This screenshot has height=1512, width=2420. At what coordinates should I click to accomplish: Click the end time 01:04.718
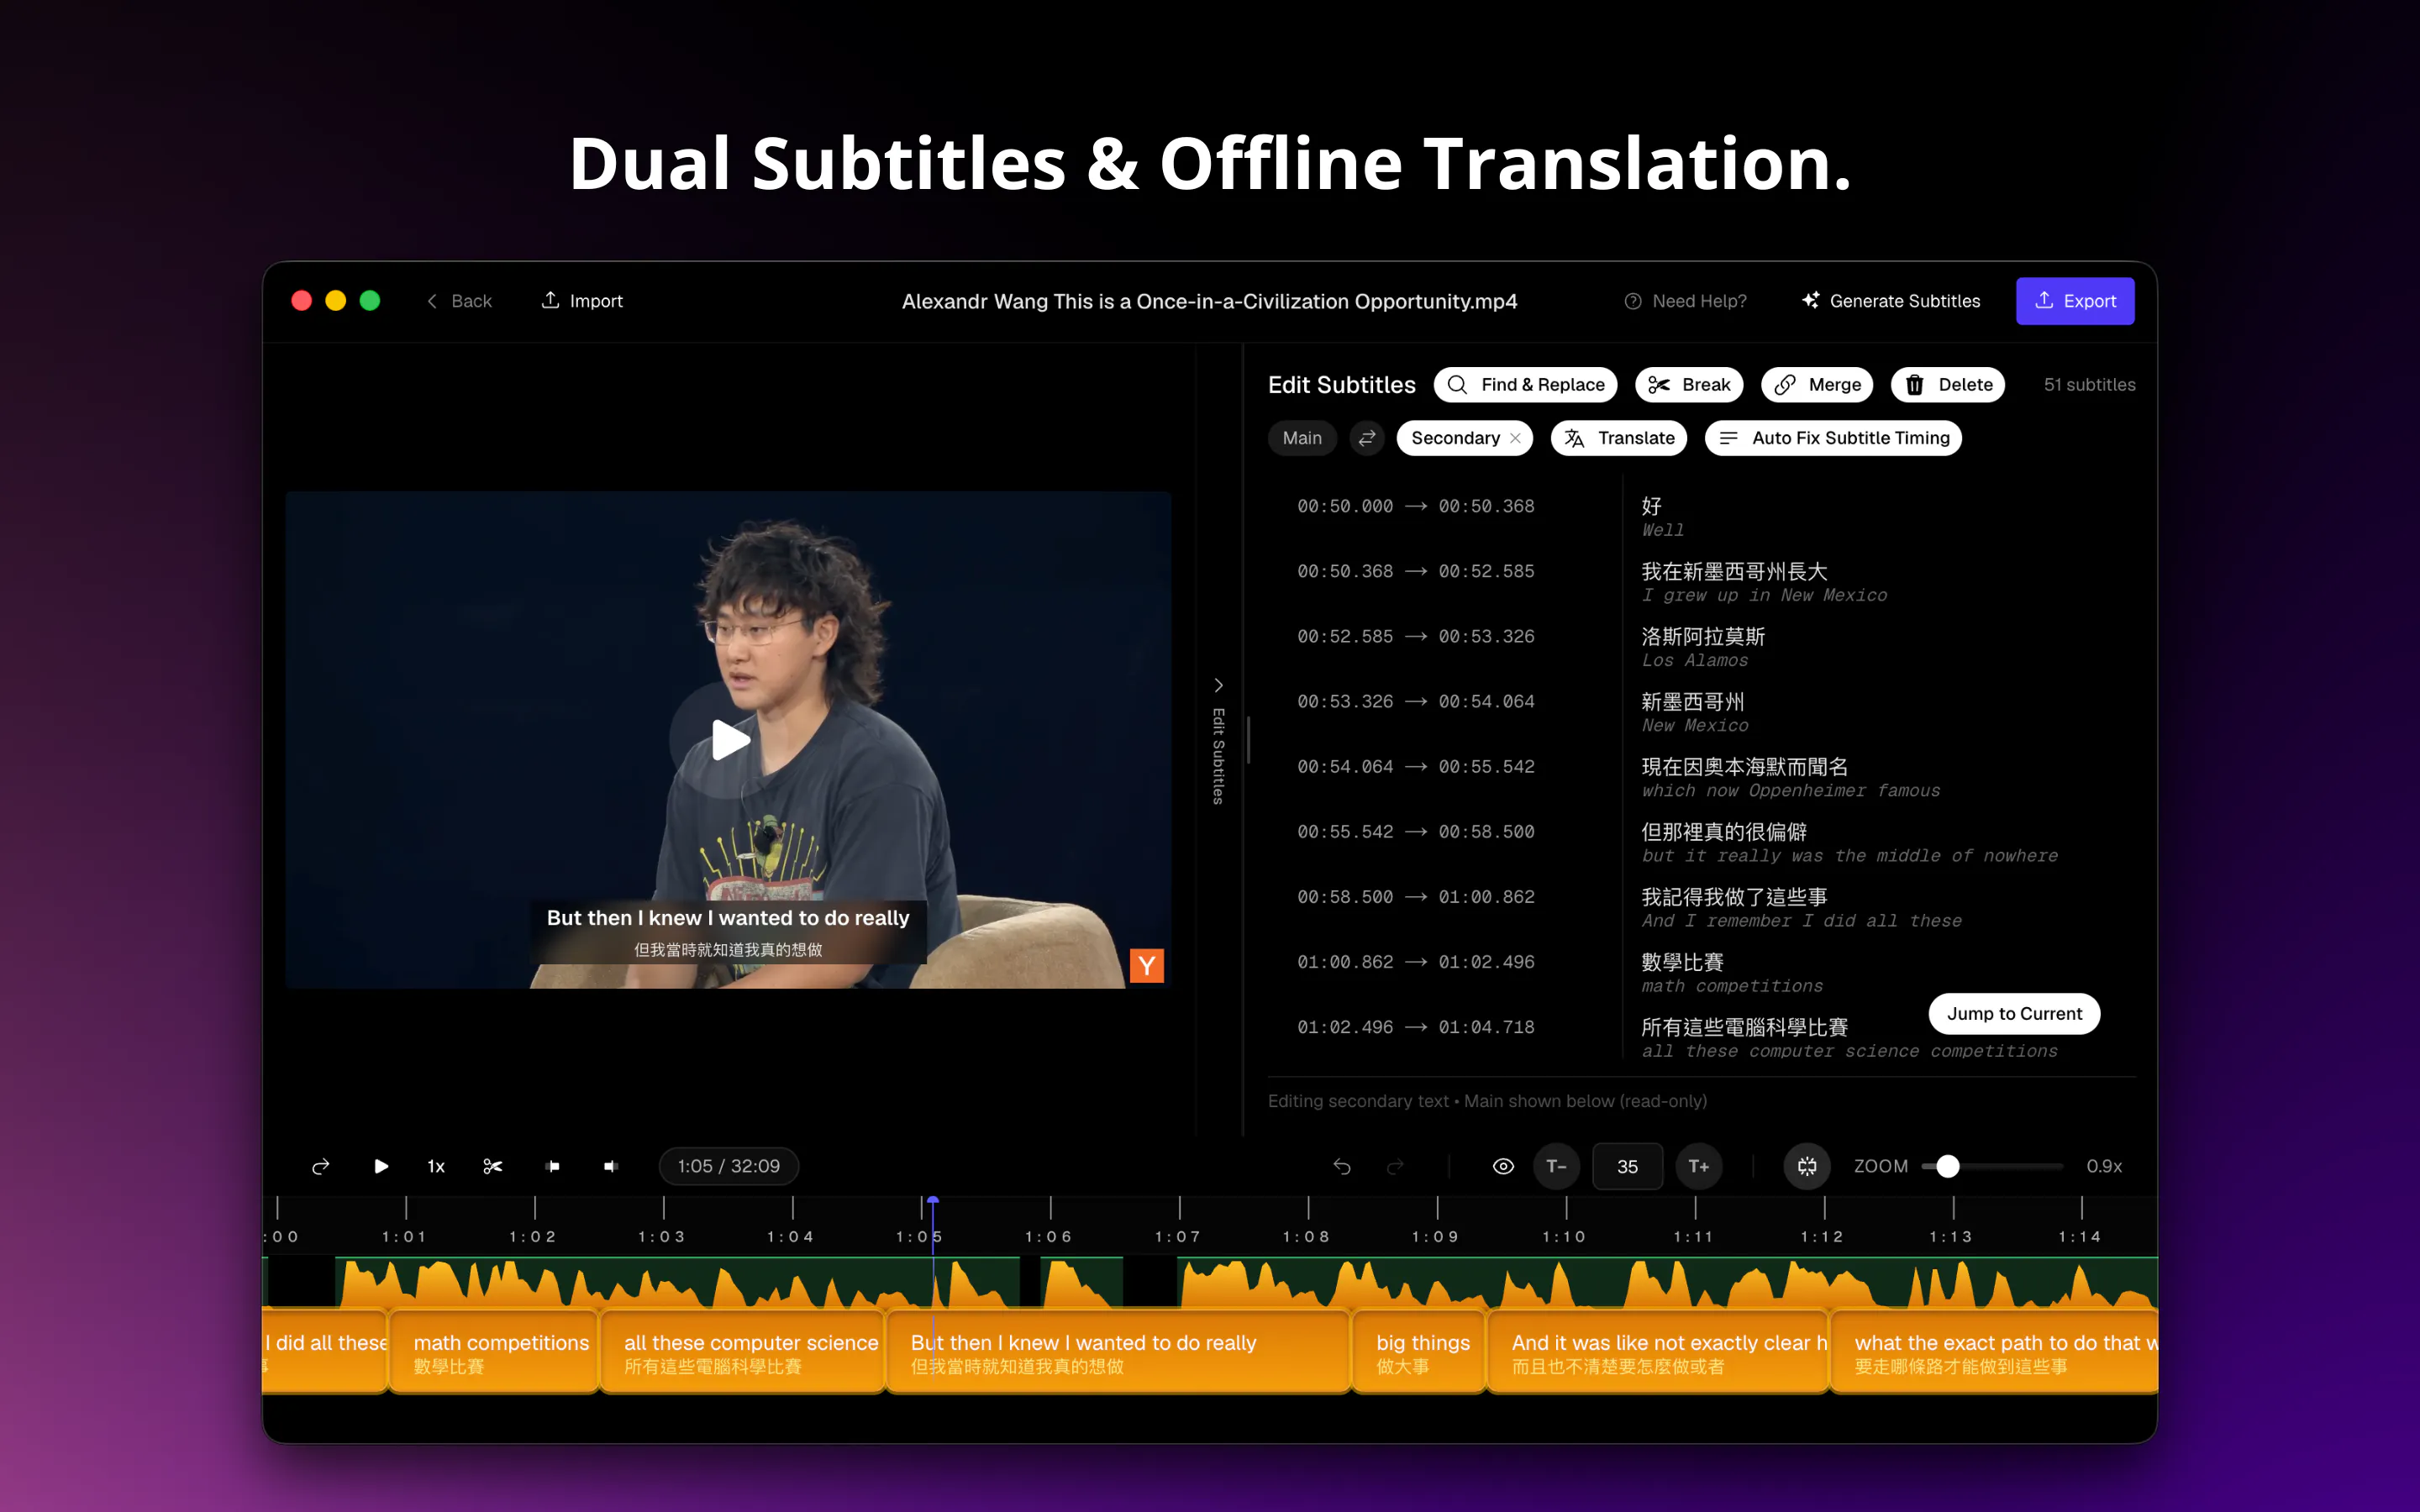[1486, 1026]
